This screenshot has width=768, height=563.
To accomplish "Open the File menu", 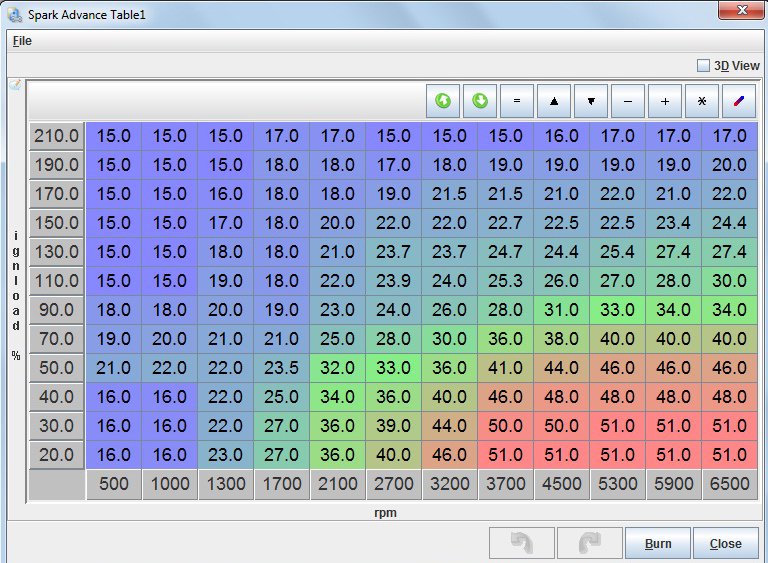I will 22,41.
